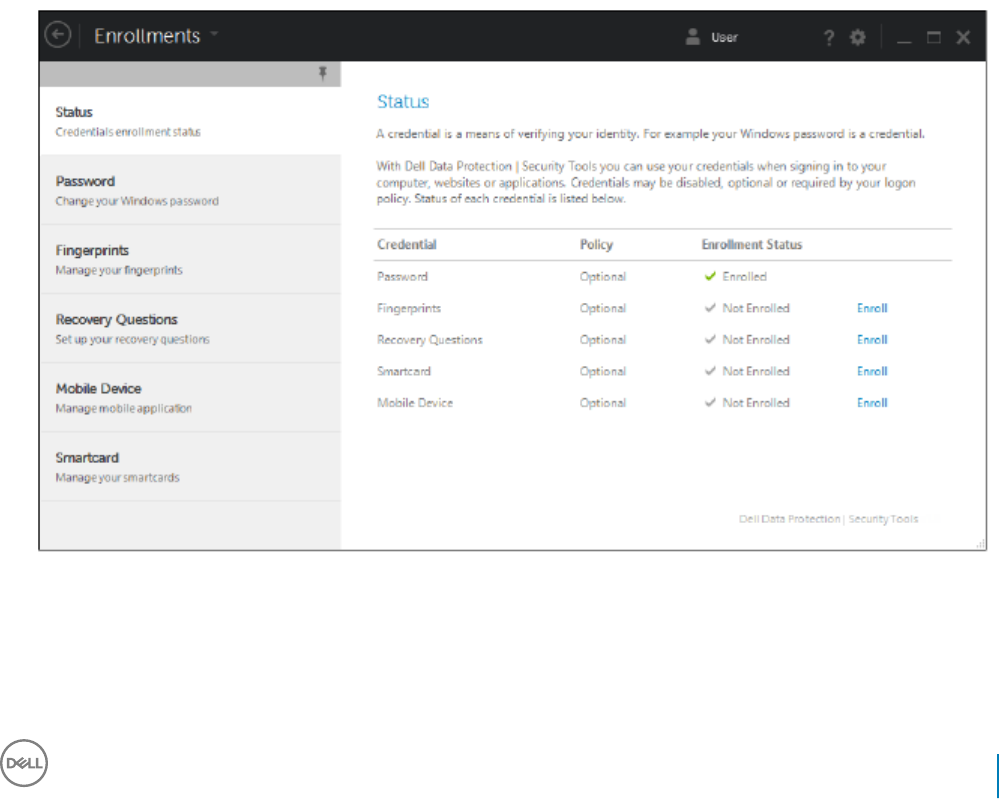Maximize the Enrollments window
999x799 pixels.
point(934,37)
